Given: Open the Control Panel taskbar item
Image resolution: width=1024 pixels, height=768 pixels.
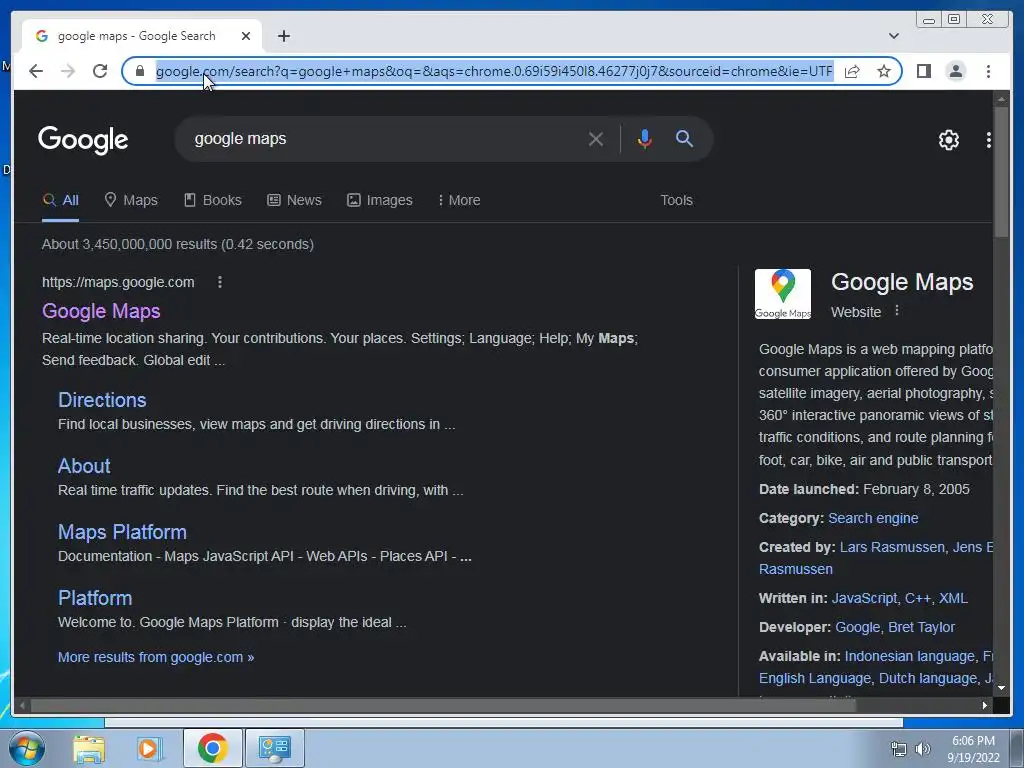Looking at the screenshot, I should pyautogui.click(x=274, y=748).
